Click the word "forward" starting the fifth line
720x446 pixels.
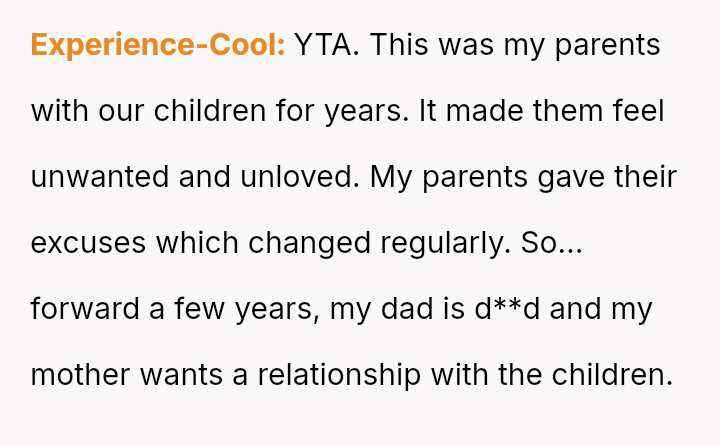point(85,308)
